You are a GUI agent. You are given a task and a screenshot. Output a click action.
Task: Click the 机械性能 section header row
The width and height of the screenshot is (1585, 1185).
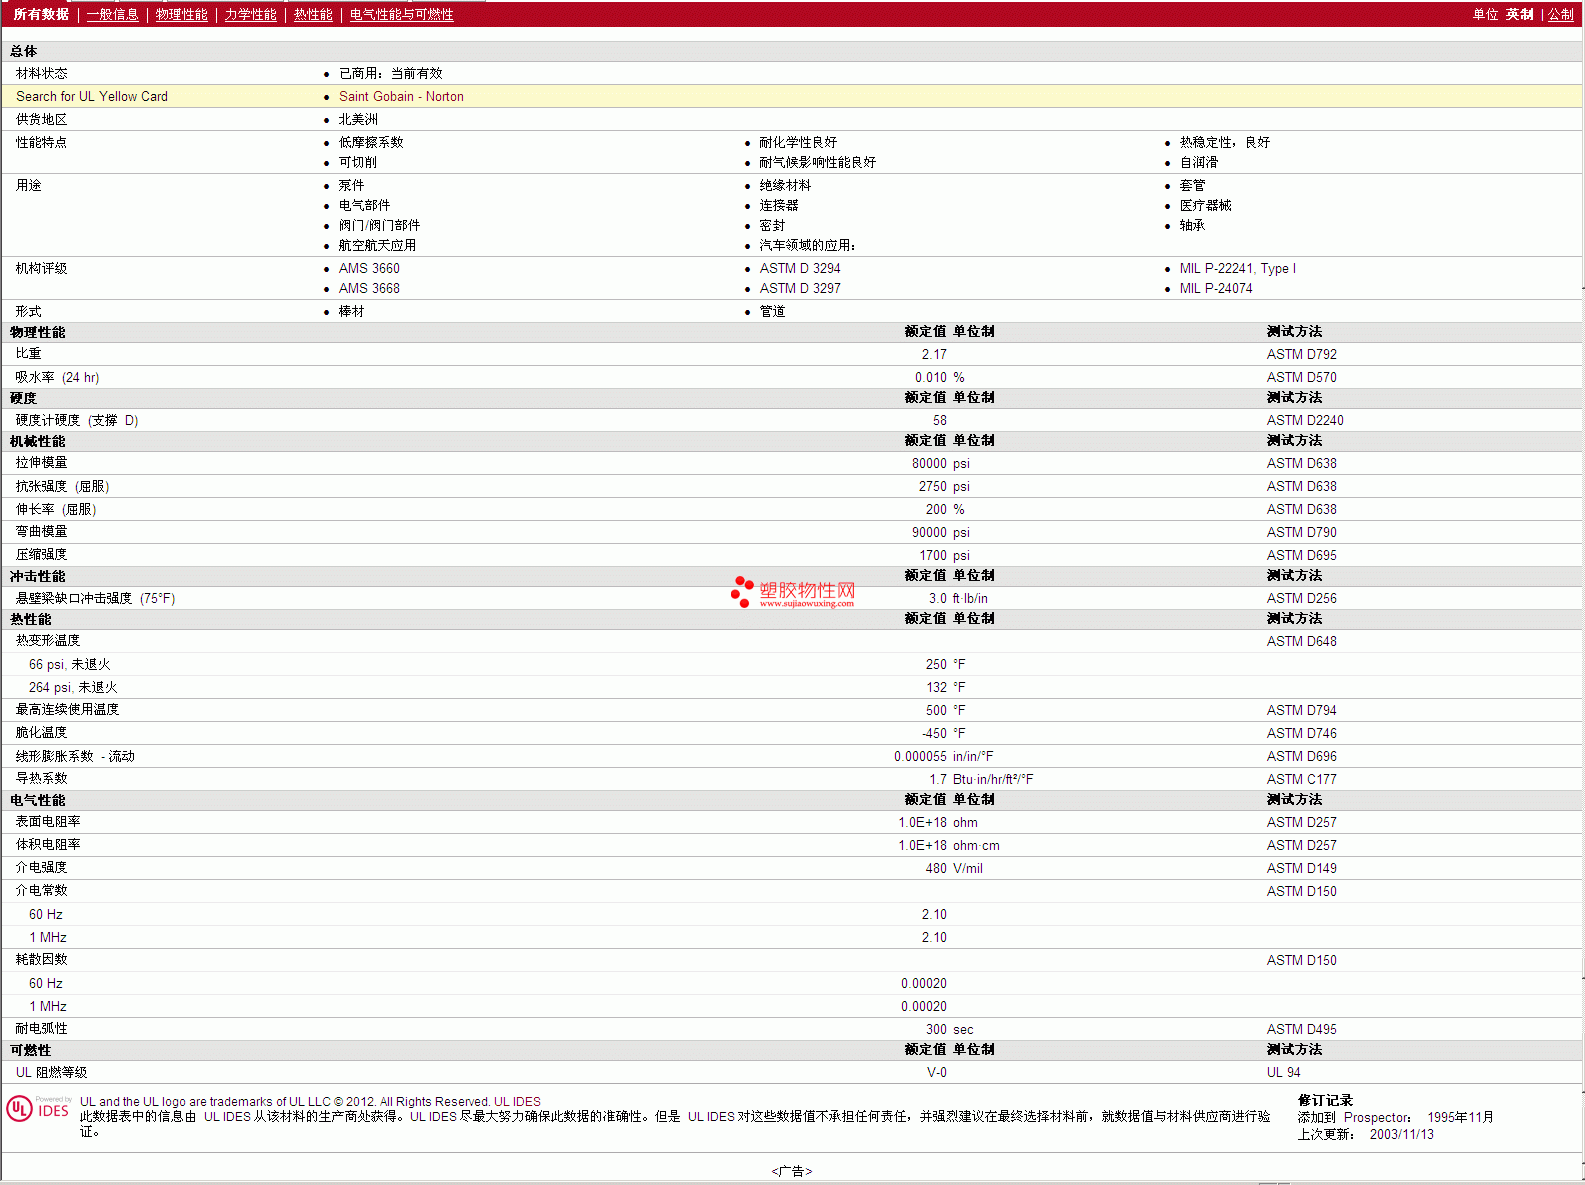pyautogui.click(x=38, y=441)
